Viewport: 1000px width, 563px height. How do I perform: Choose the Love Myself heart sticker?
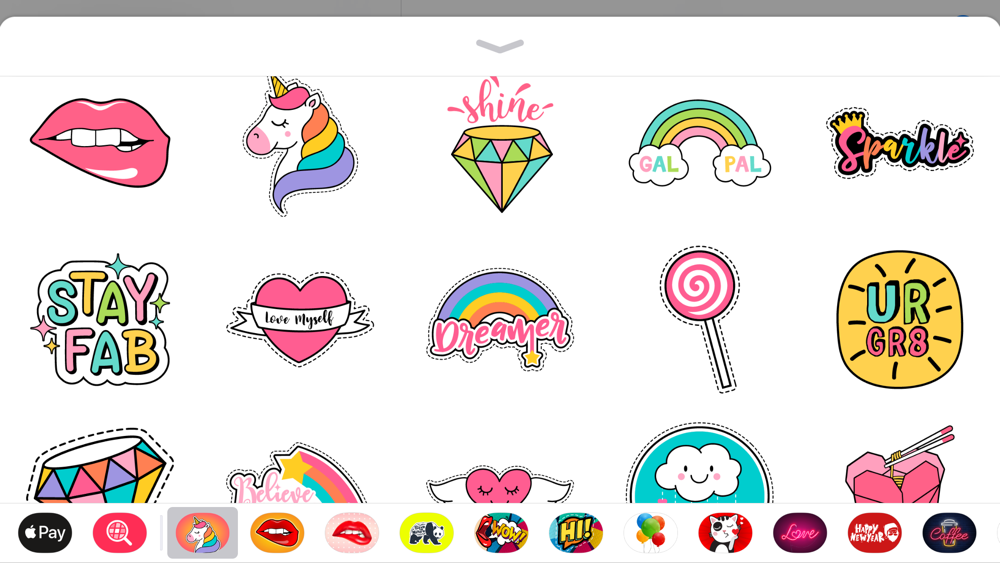click(x=300, y=319)
